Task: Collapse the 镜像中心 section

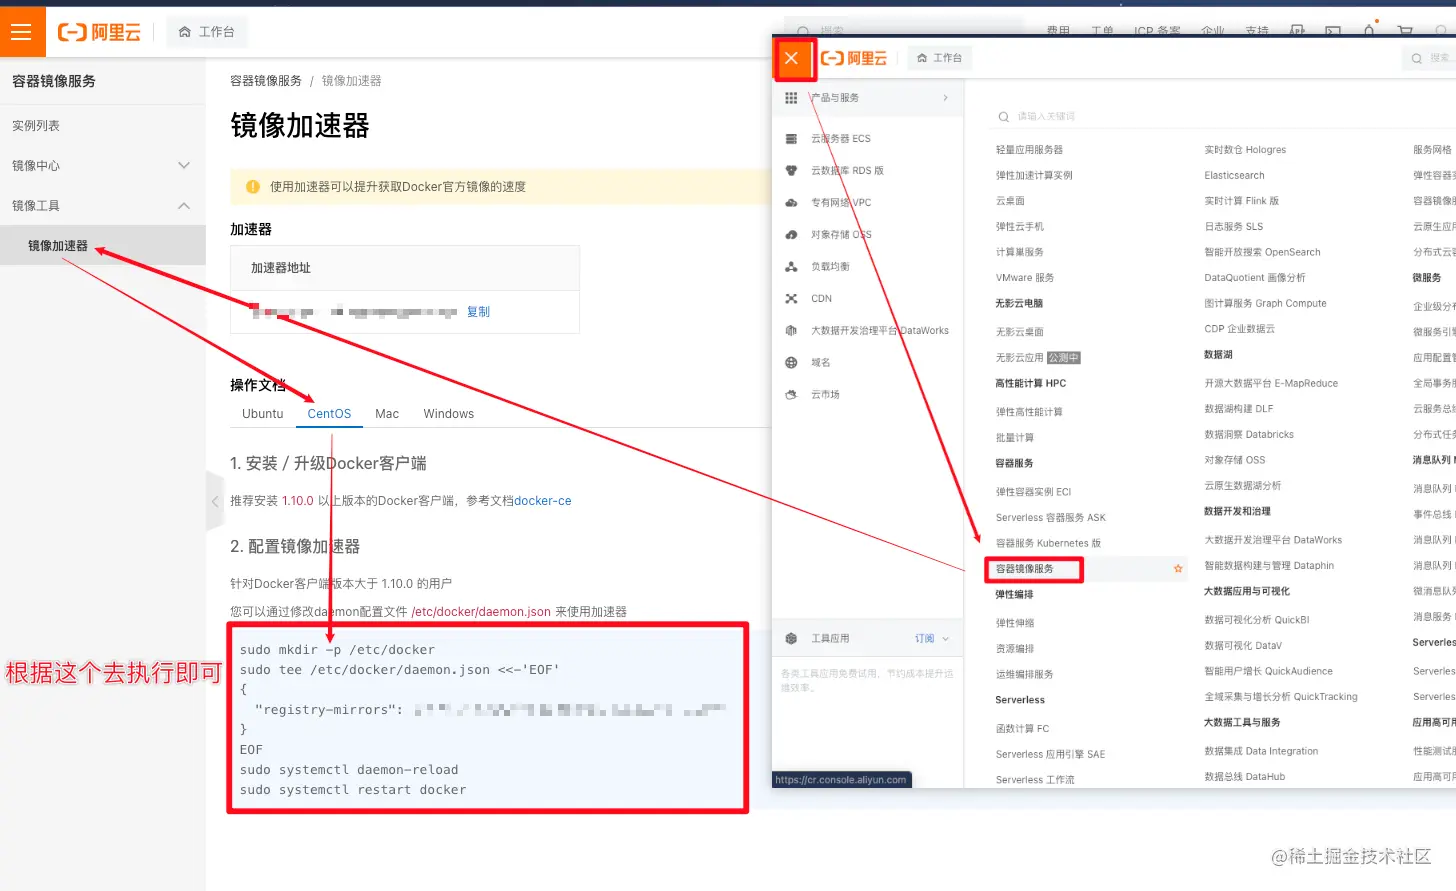Action: (x=185, y=164)
